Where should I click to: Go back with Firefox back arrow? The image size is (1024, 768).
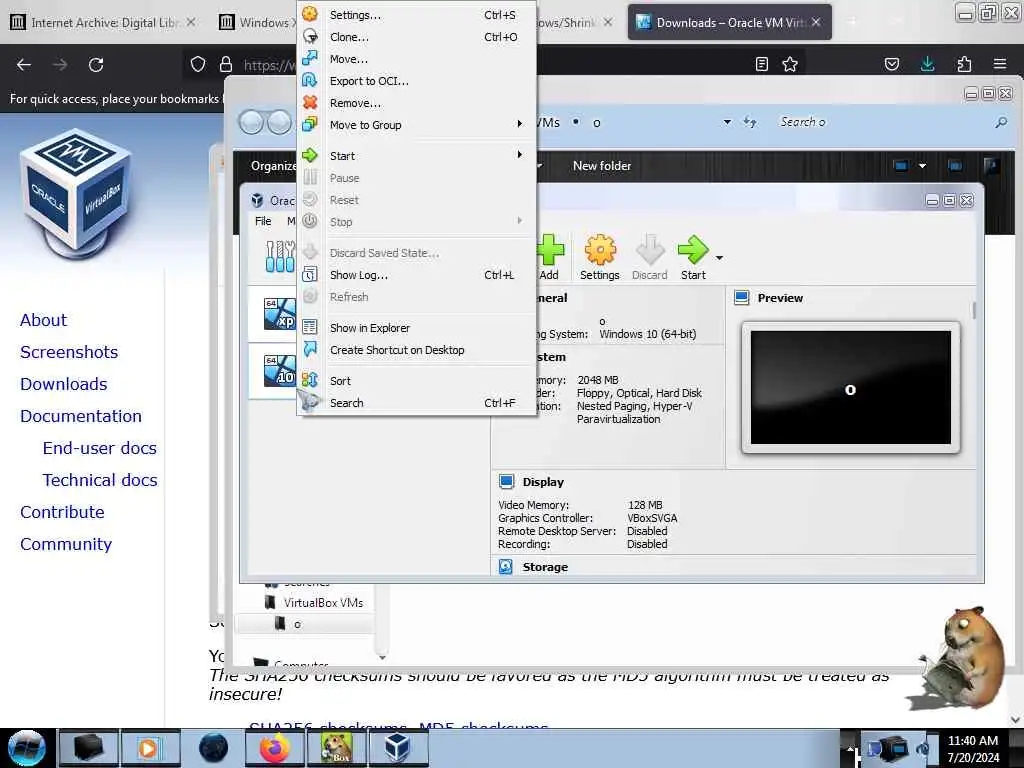point(24,65)
